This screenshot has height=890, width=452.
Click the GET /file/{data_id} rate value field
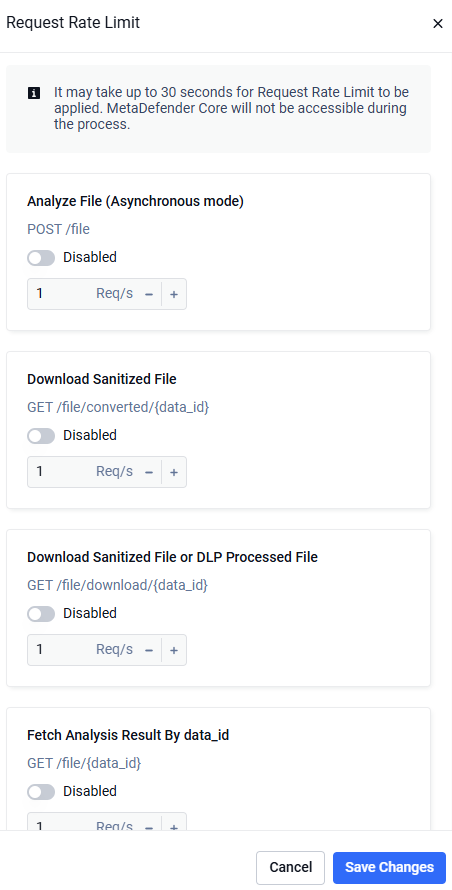[62, 823]
